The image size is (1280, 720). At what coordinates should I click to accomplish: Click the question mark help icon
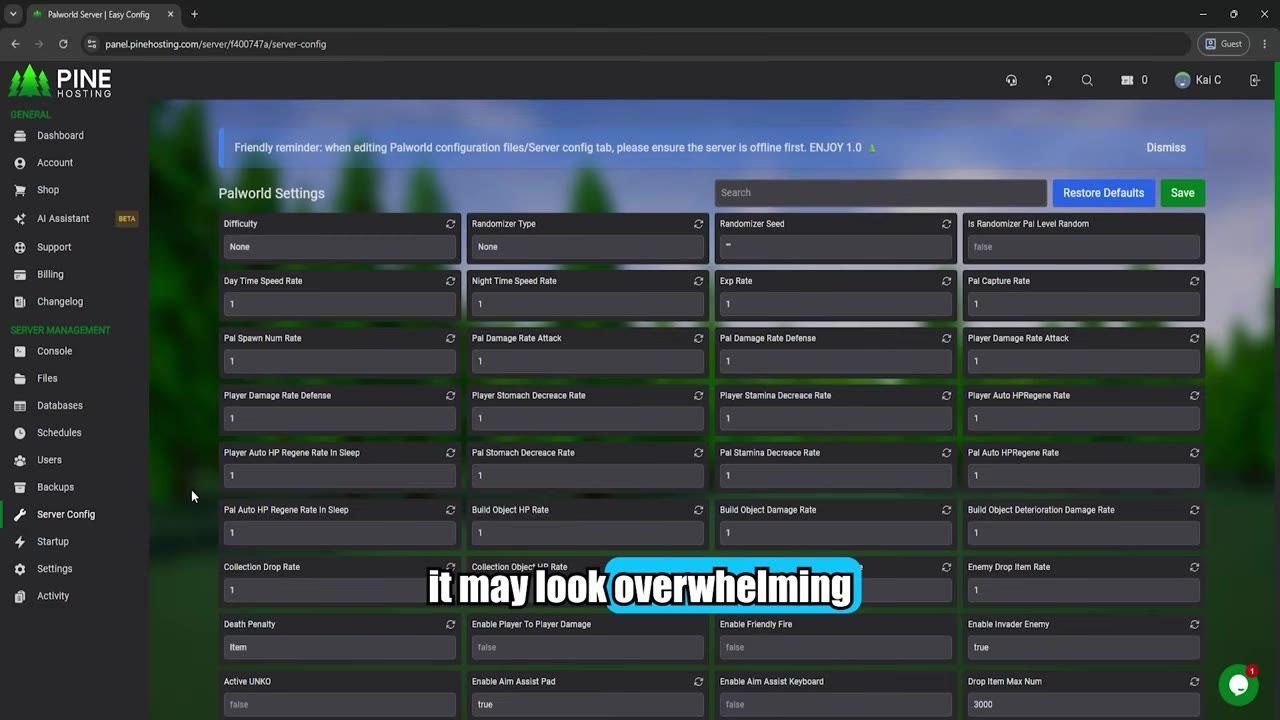coord(1048,80)
